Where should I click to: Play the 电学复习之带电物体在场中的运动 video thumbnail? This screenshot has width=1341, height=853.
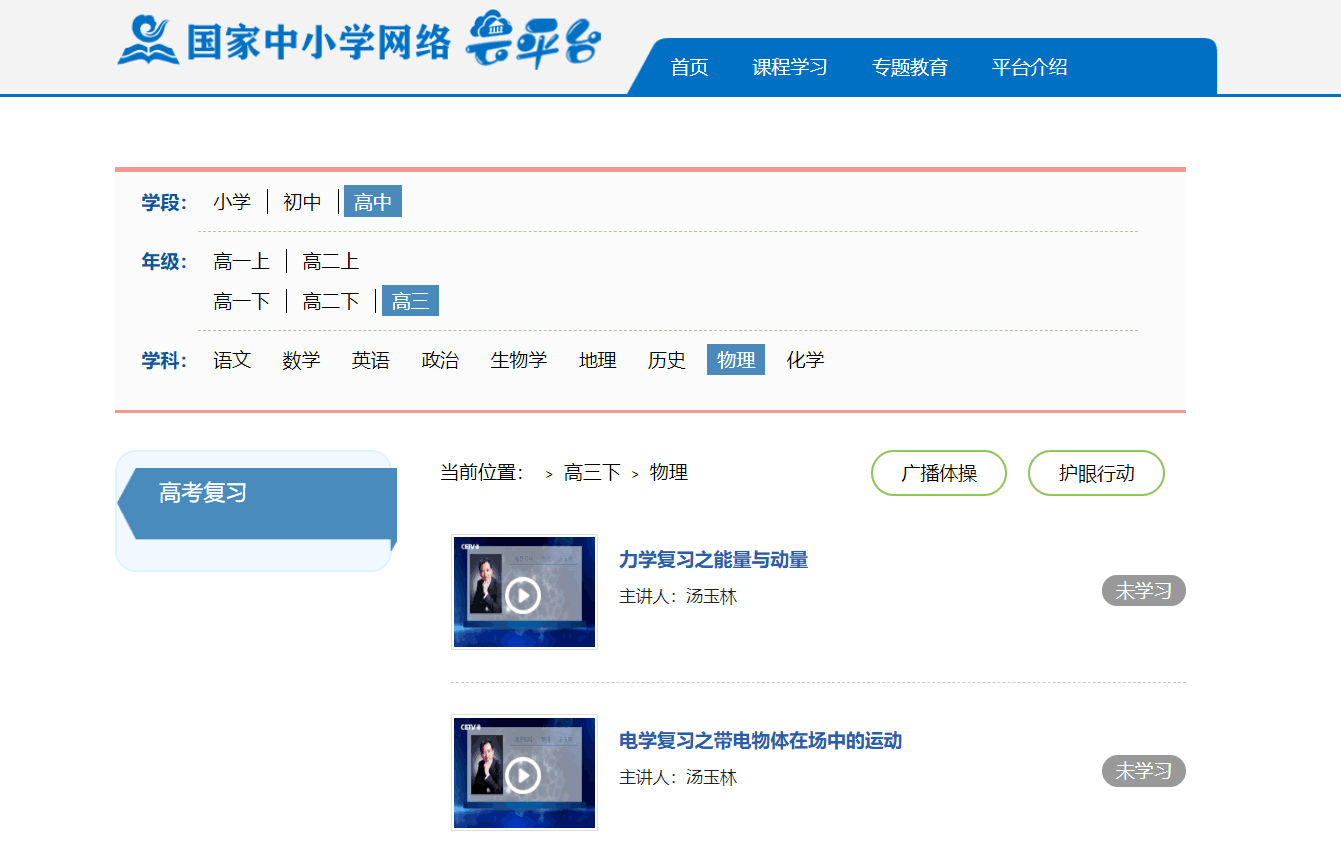523,773
